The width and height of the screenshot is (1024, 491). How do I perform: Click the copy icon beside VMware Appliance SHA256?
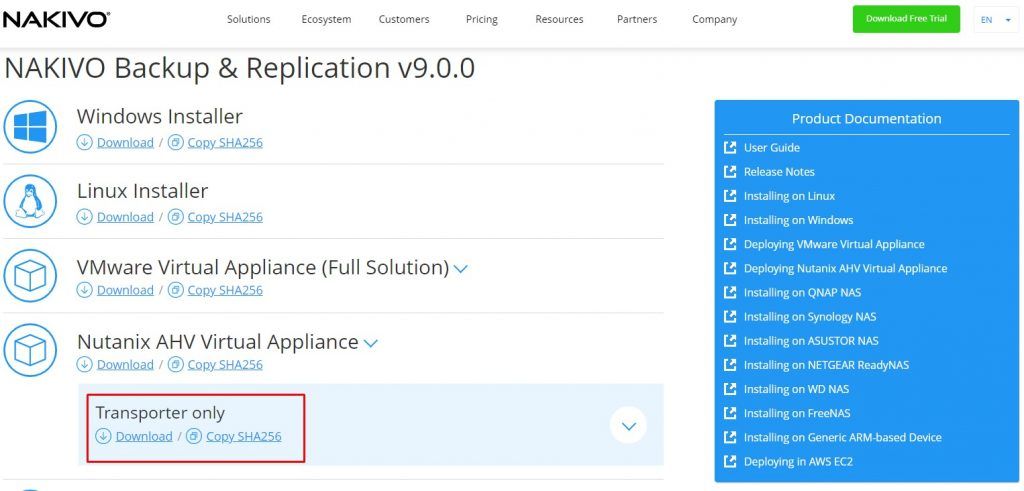[176, 290]
